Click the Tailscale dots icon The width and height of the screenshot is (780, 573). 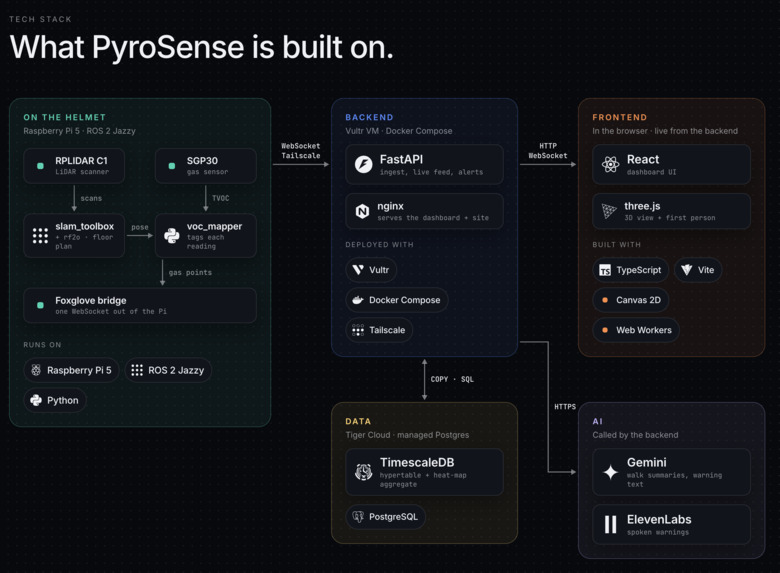point(358,330)
